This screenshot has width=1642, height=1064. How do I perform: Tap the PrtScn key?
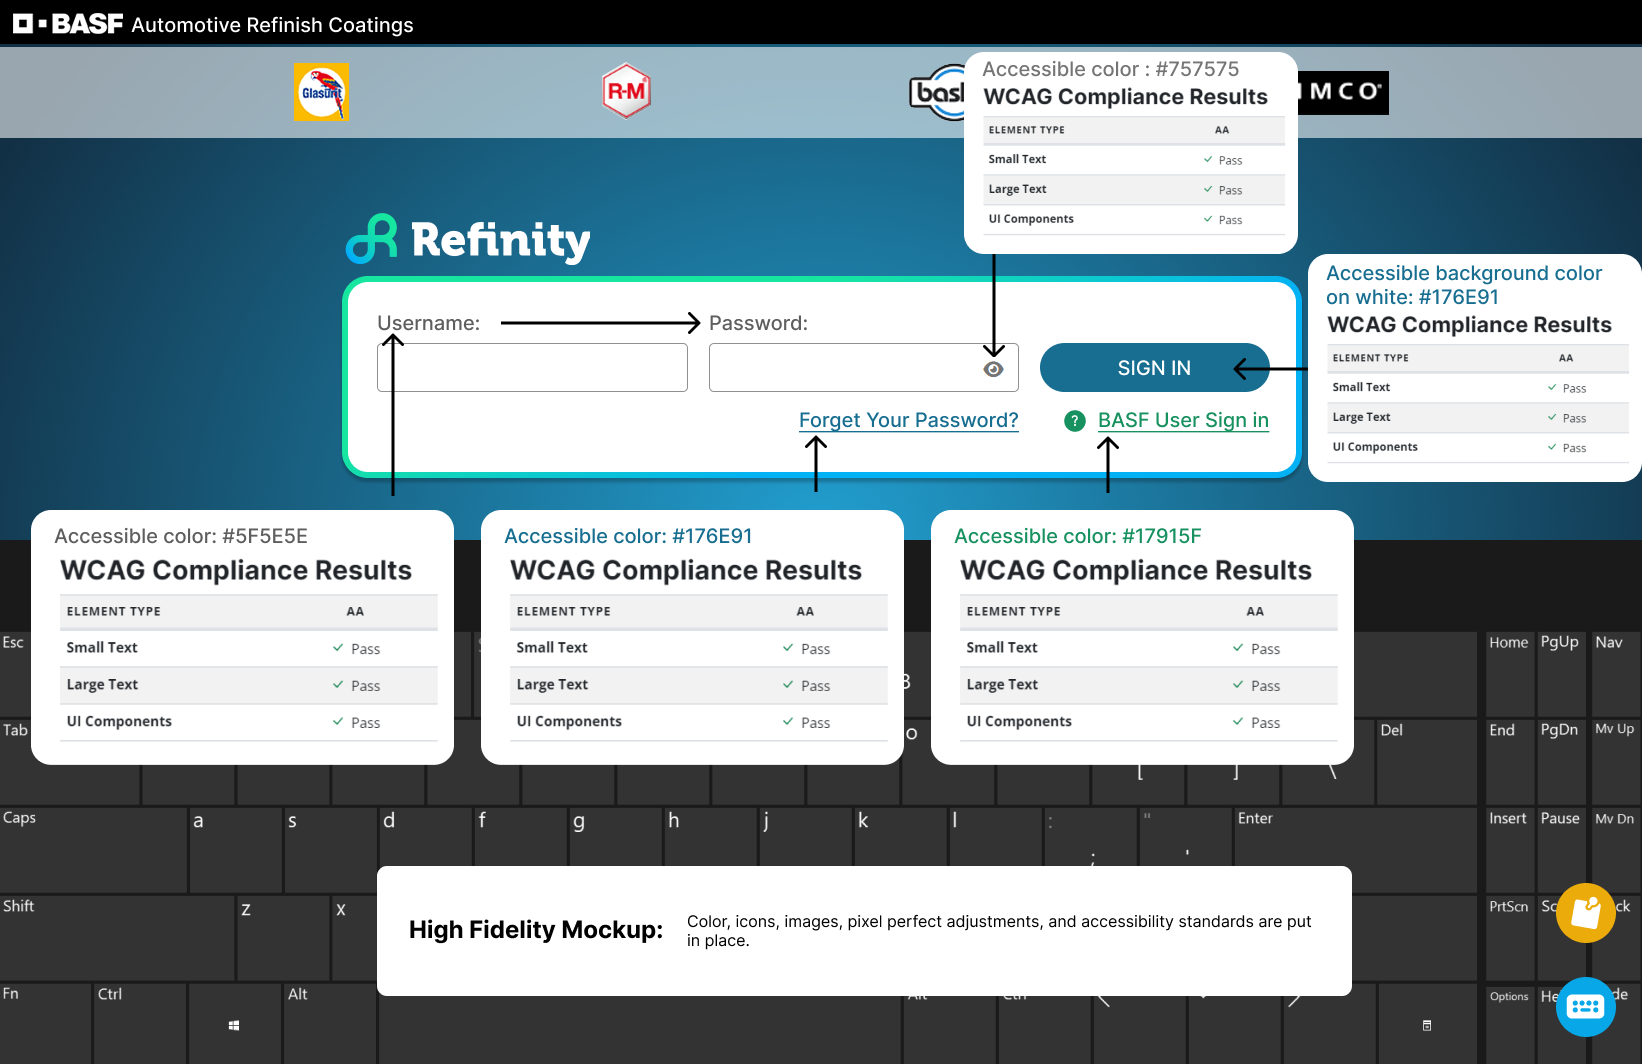[1509, 938]
